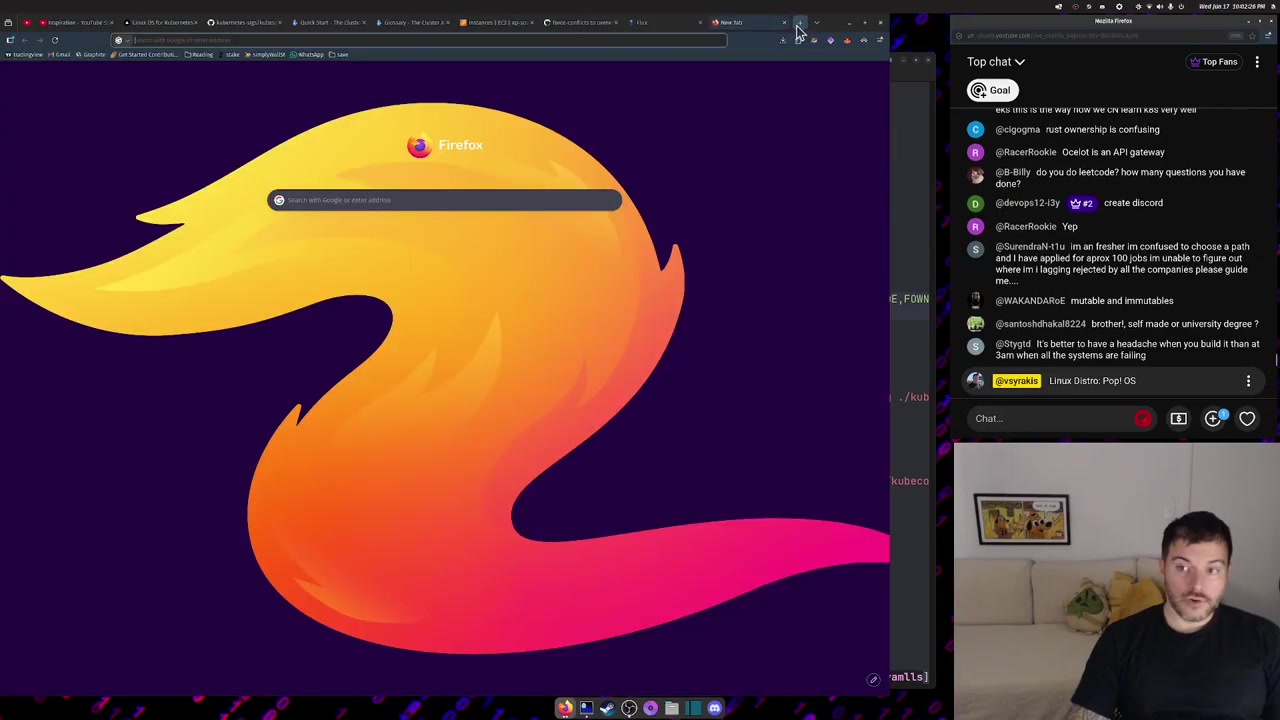The width and height of the screenshot is (1280, 720).
Task: Switch to the Quick Start - The Cluster tab
Action: point(328,22)
